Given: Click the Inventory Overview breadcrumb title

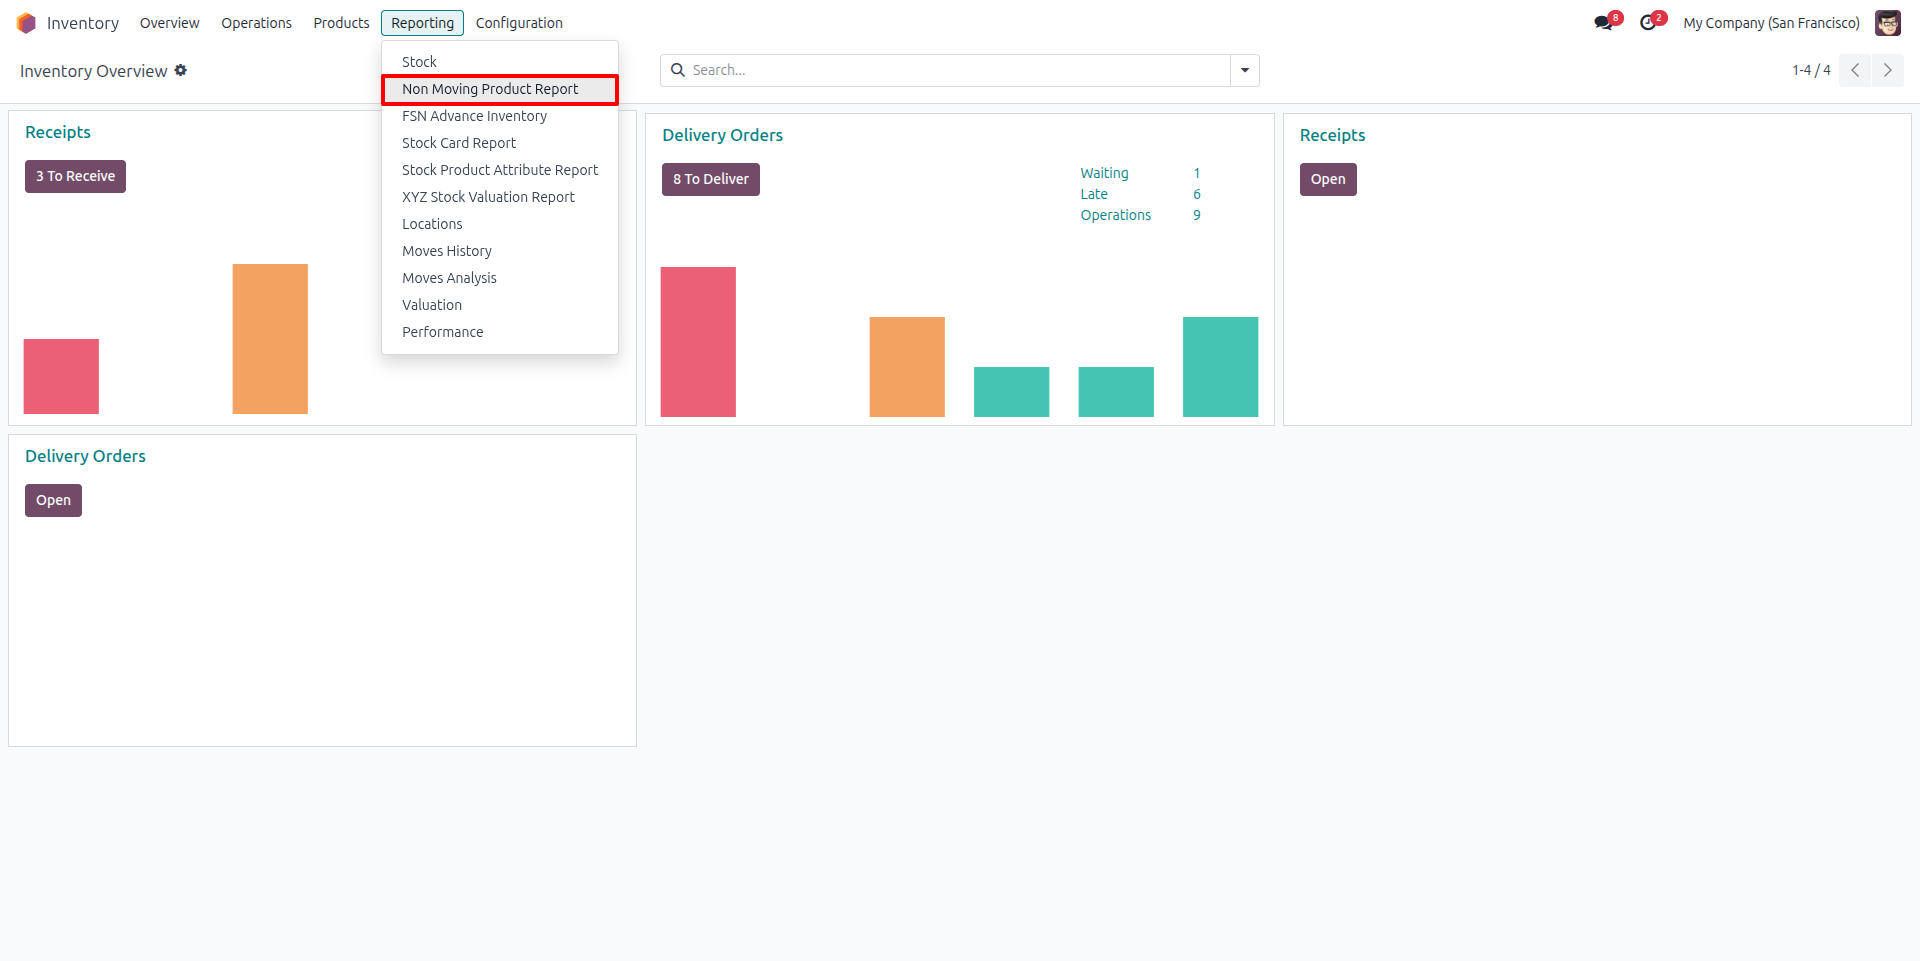Looking at the screenshot, I should pyautogui.click(x=94, y=71).
